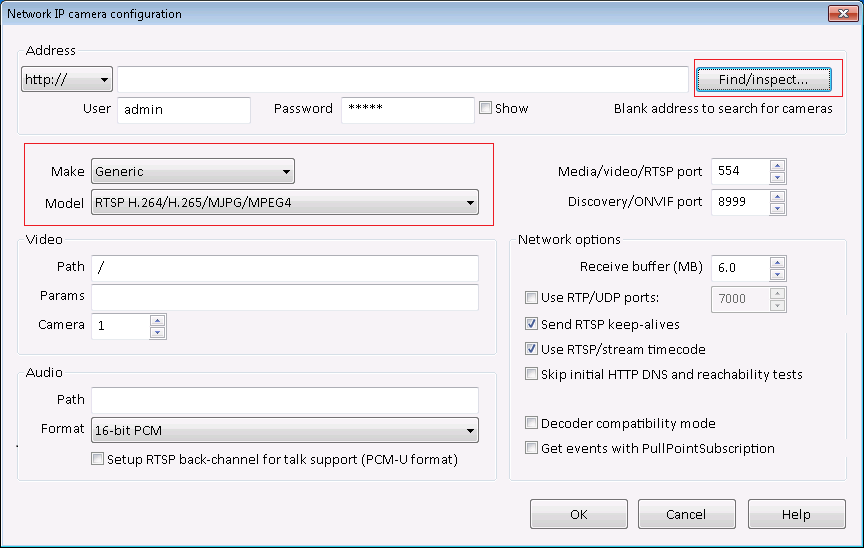Screen dimensions: 864x548
Task: Enable RTSP back-channel for talk support
Action: click(x=97, y=460)
